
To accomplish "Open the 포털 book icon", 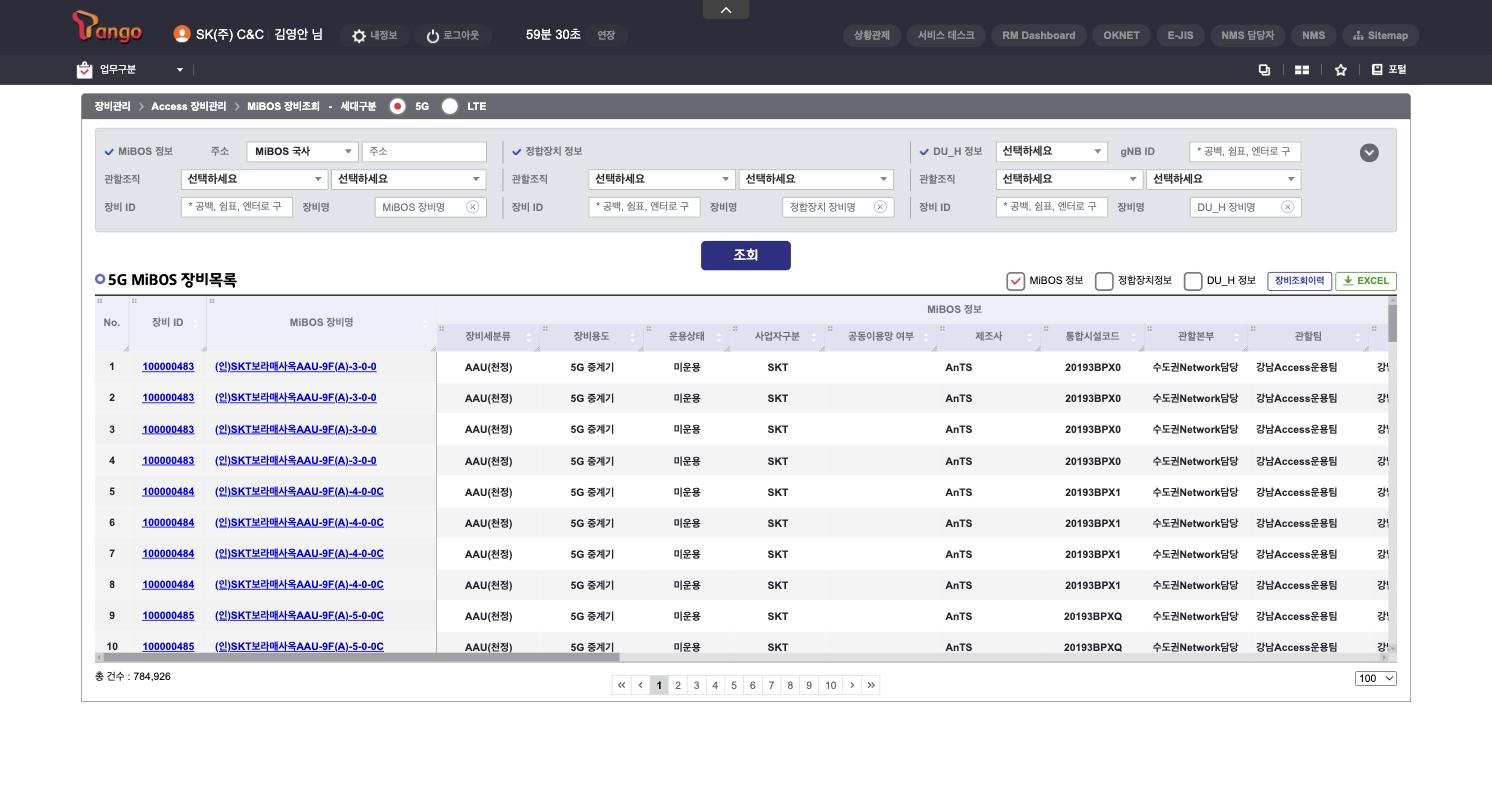I will pyautogui.click(x=1377, y=69).
